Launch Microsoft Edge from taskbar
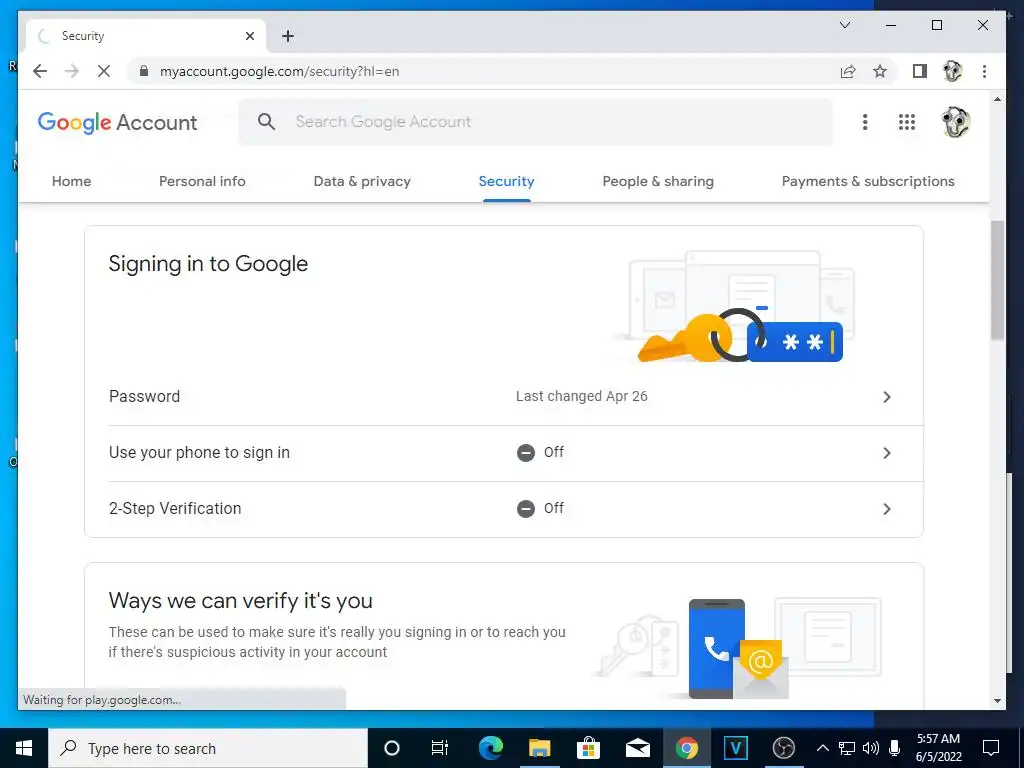The height and width of the screenshot is (768, 1024). (x=490, y=748)
